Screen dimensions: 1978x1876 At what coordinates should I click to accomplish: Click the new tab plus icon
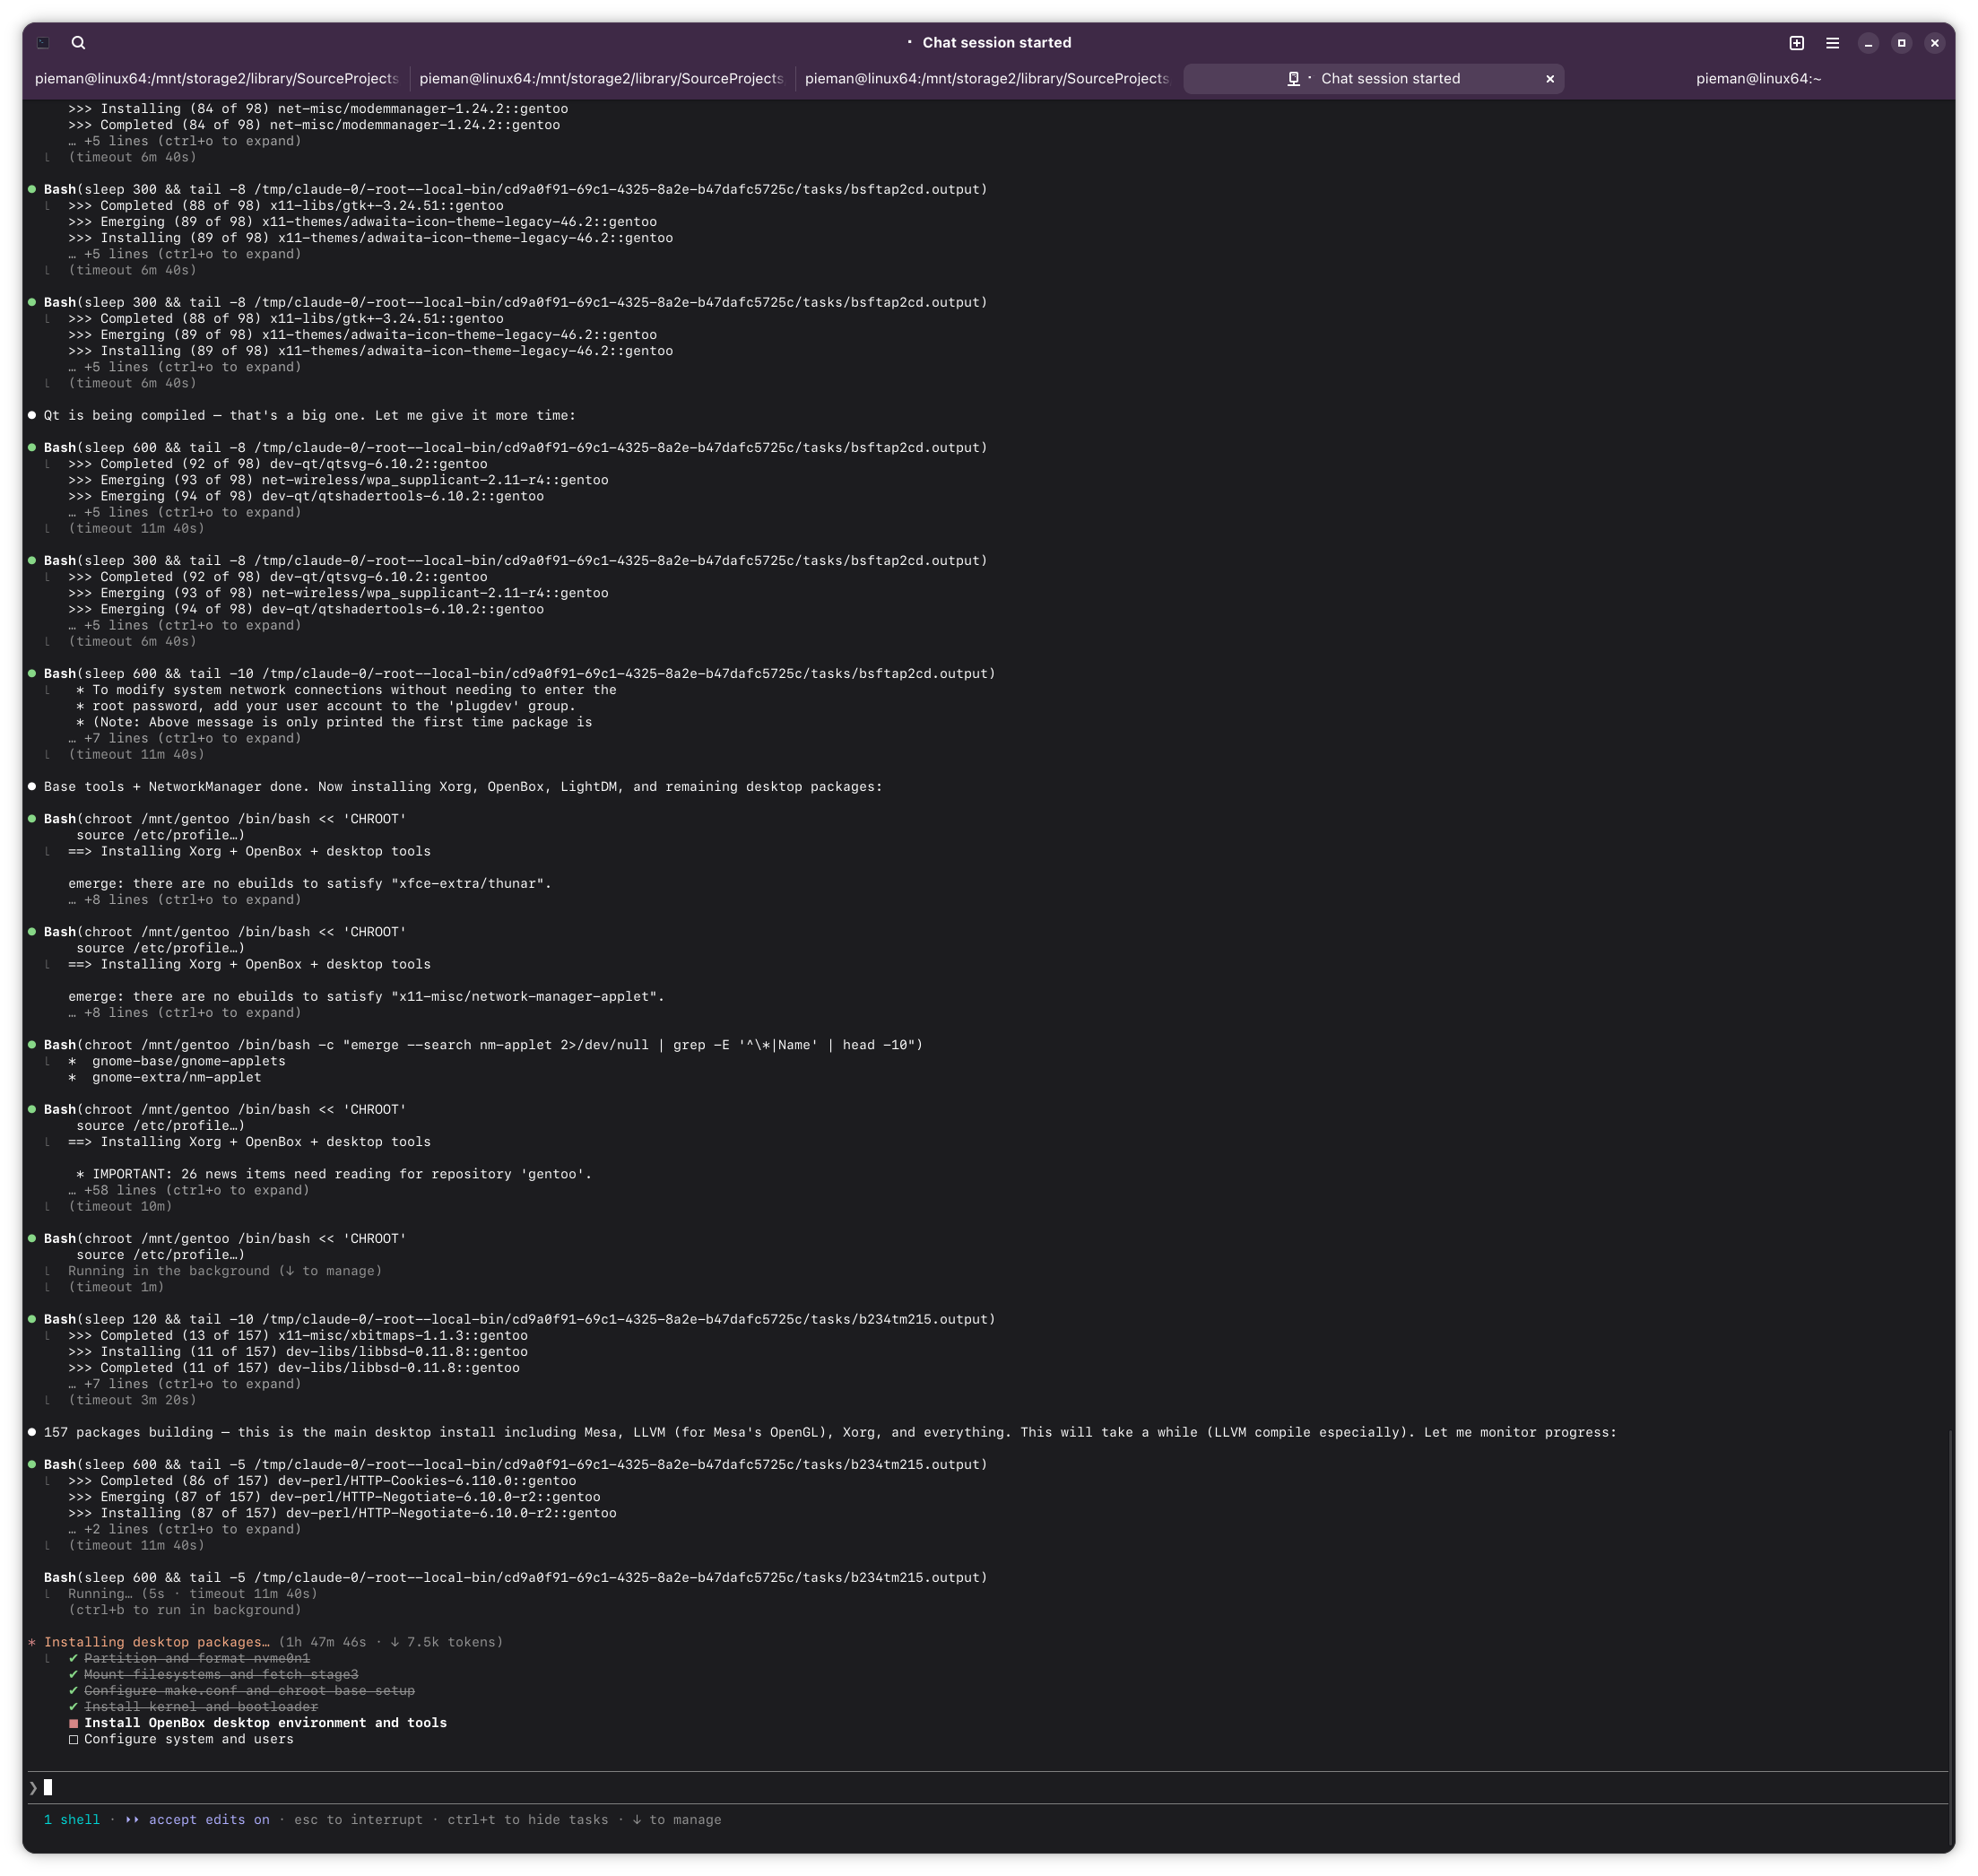1796,43
